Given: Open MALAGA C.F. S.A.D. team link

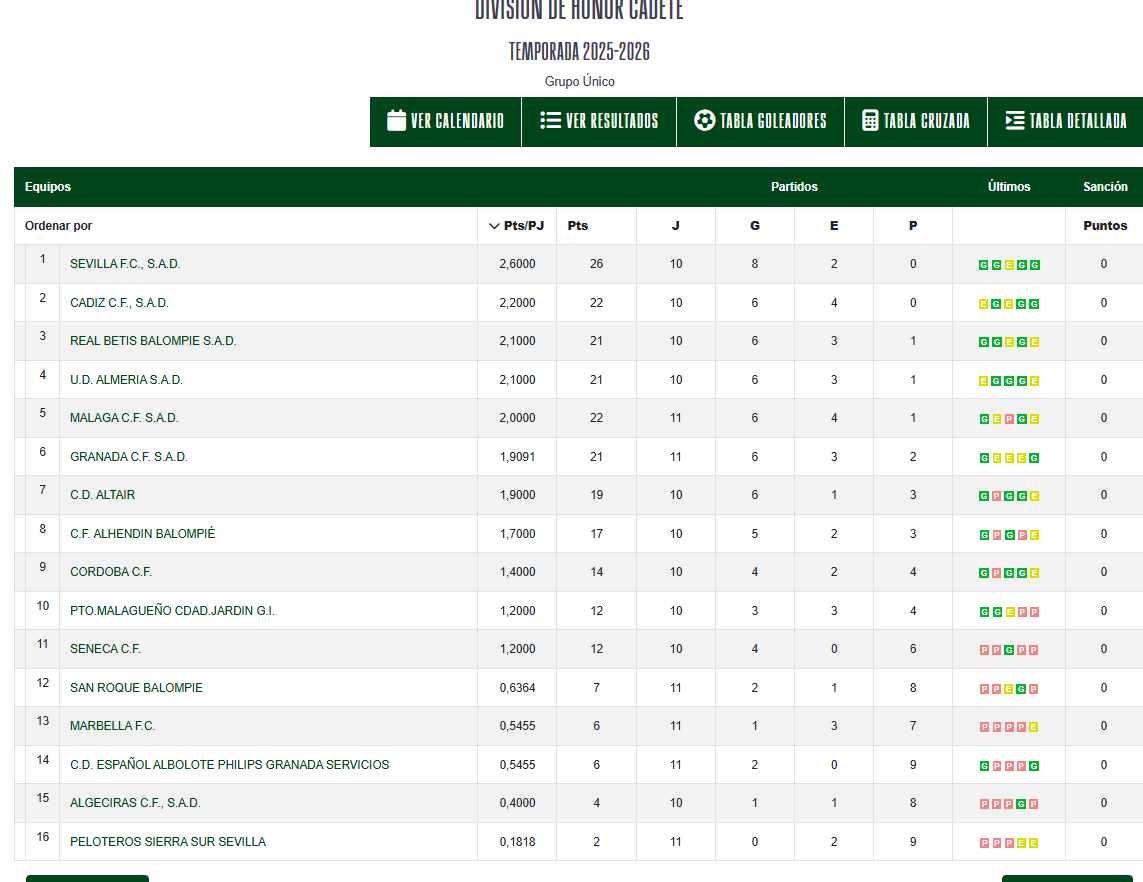Looking at the screenshot, I should (x=124, y=418).
